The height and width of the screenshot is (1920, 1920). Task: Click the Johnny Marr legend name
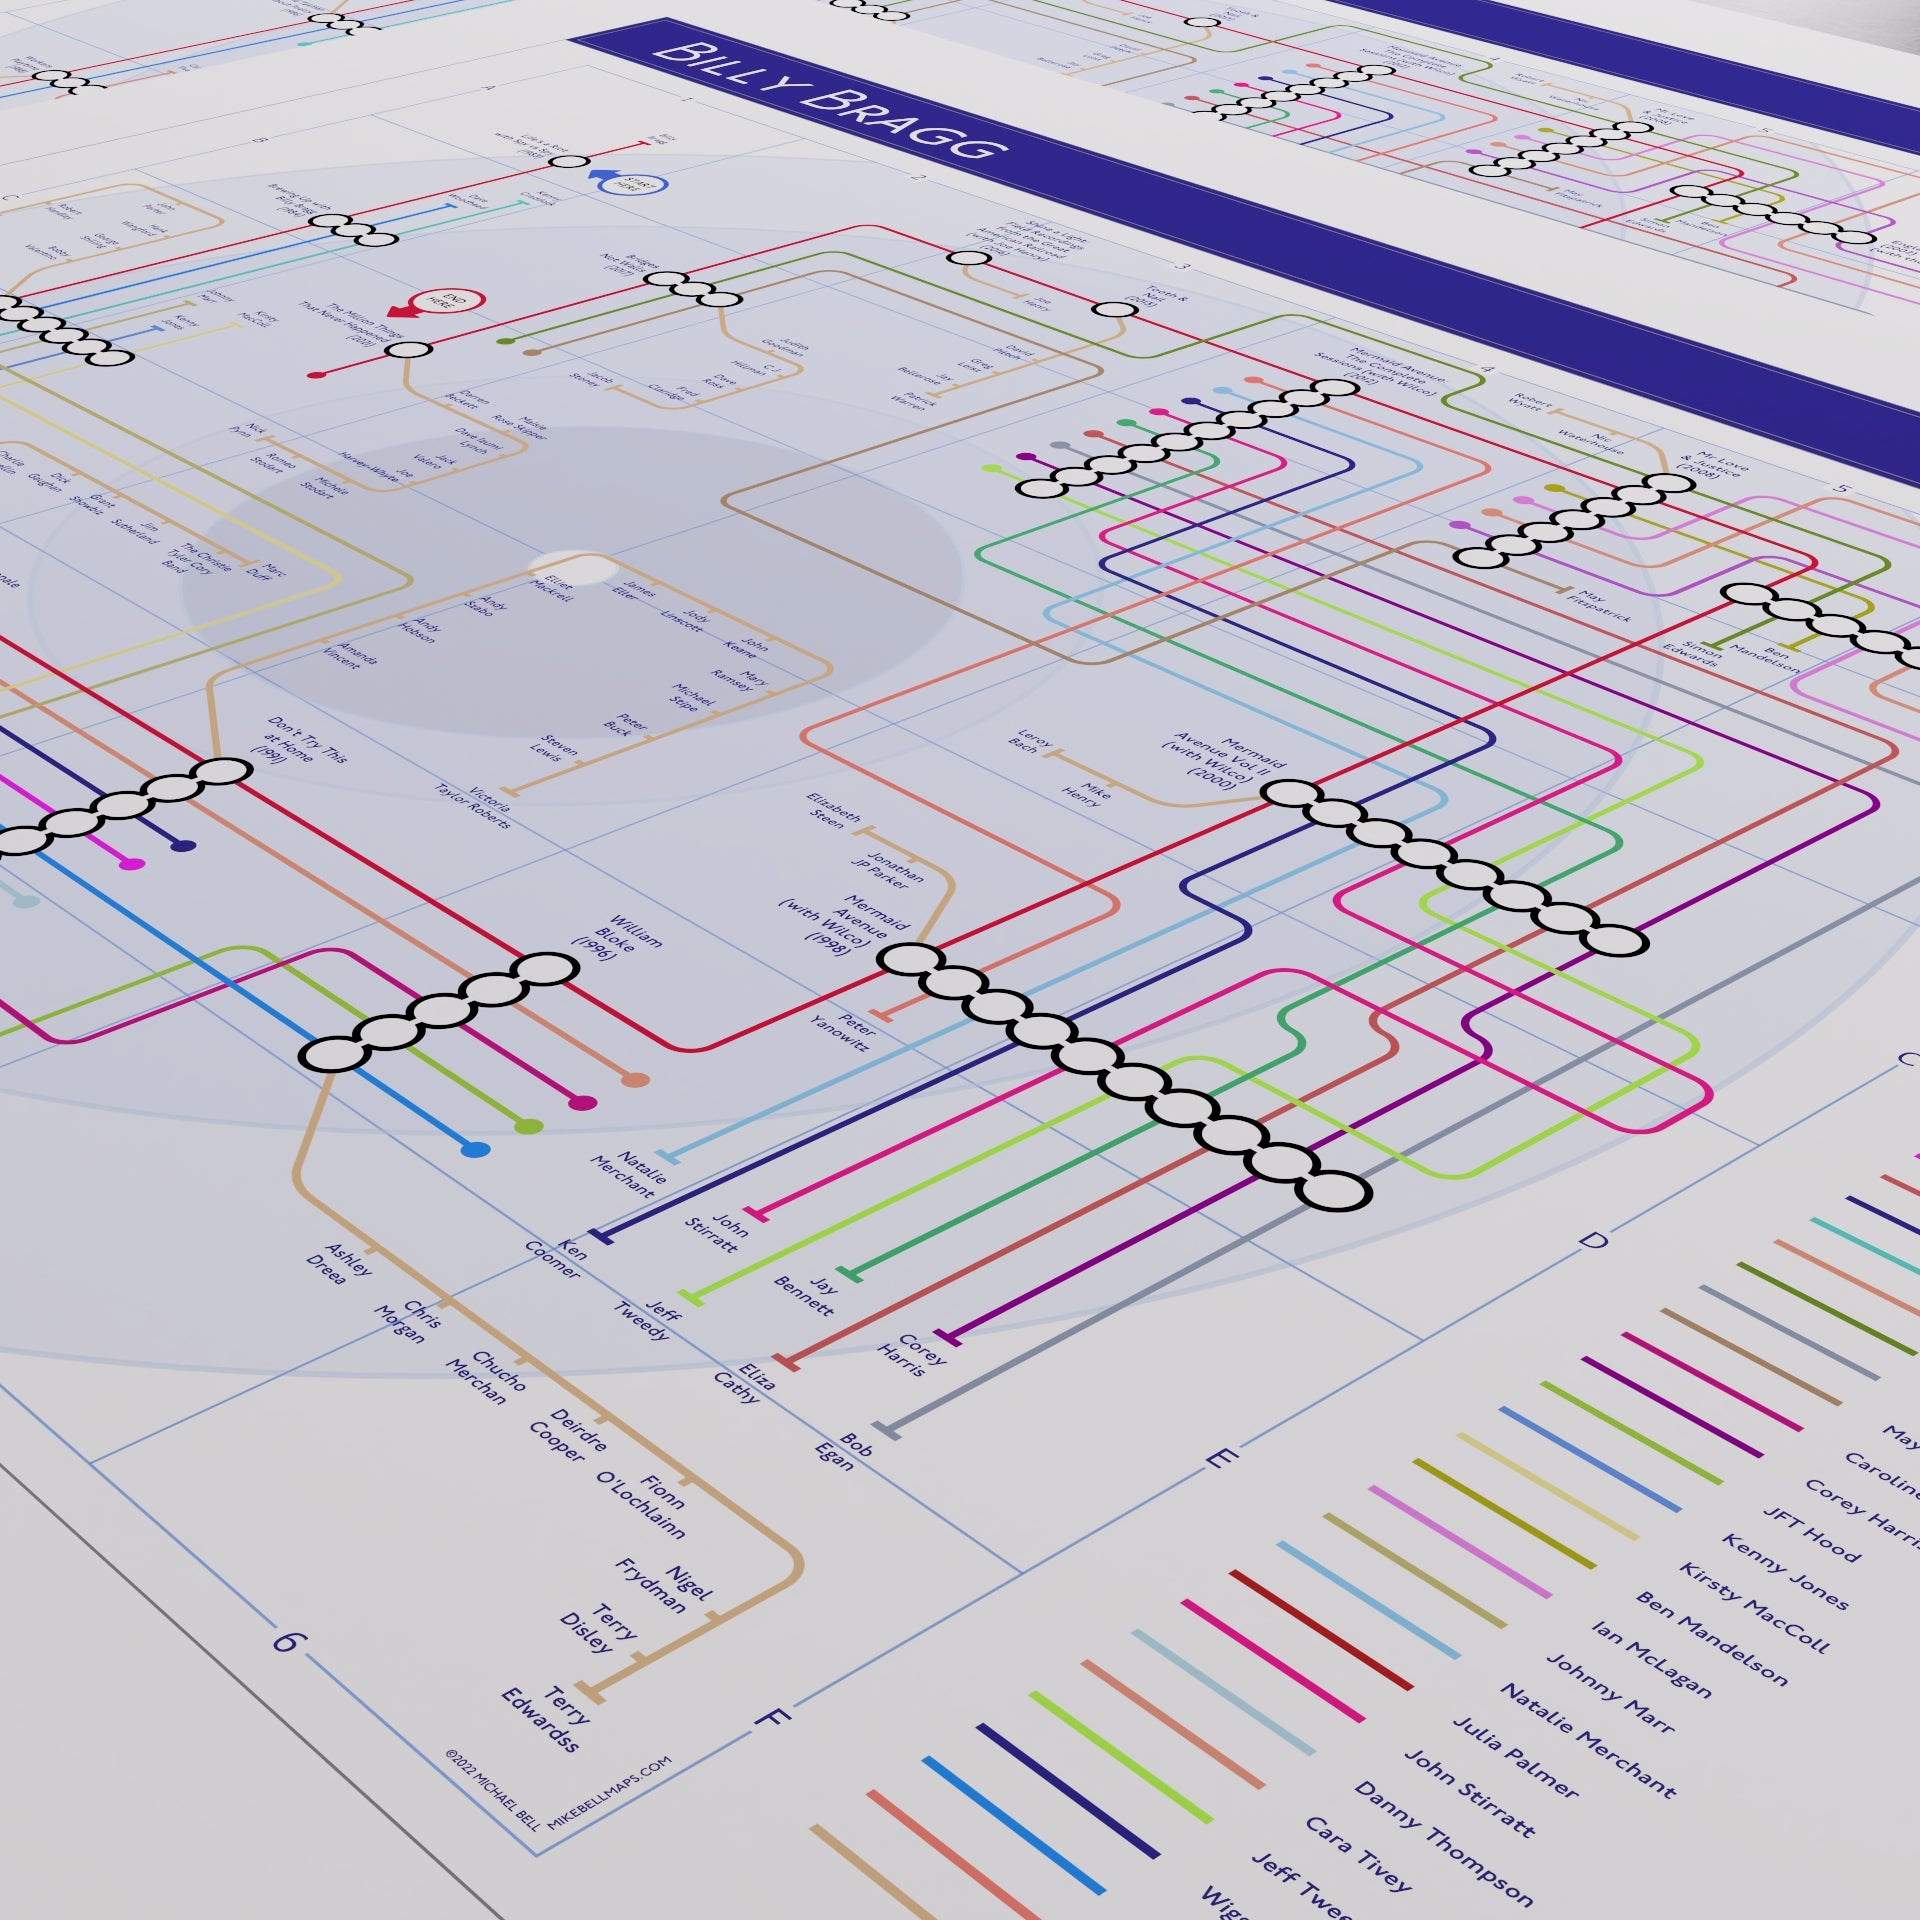(1610, 1693)
